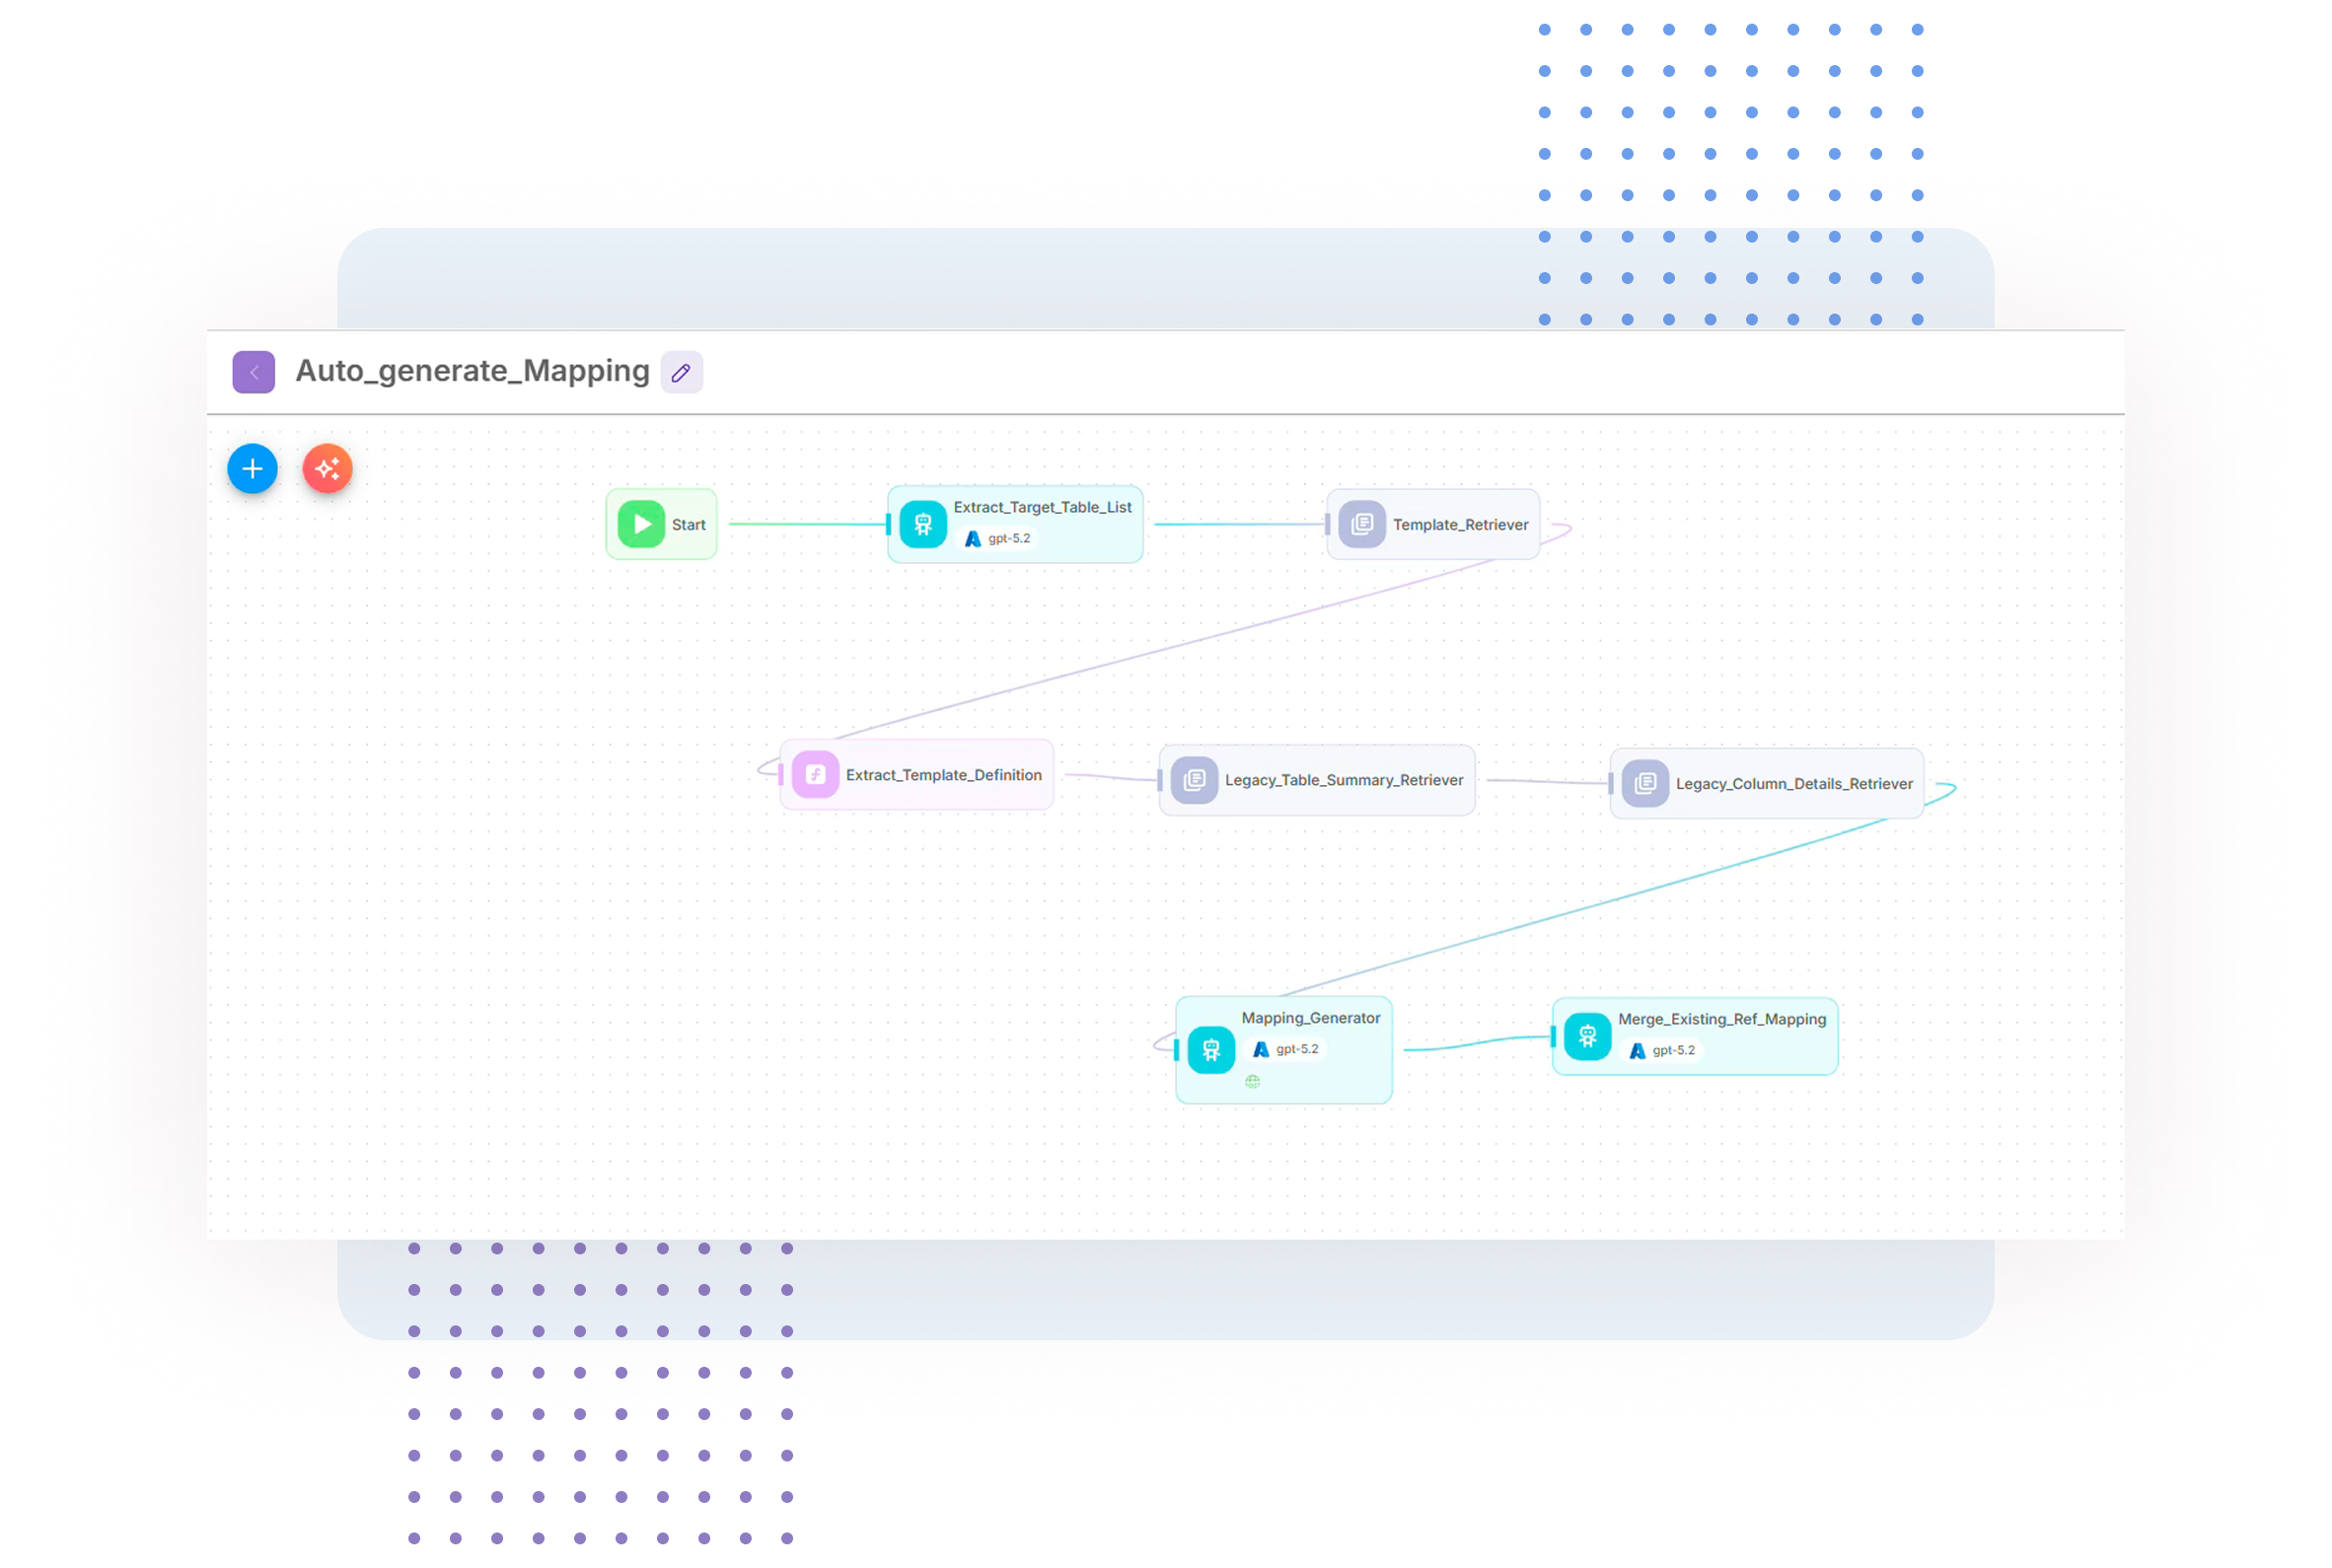Click the globe icon in Mapping_Generator node
The image size is (2332, 1568).
click(x=1252, y=1082)
